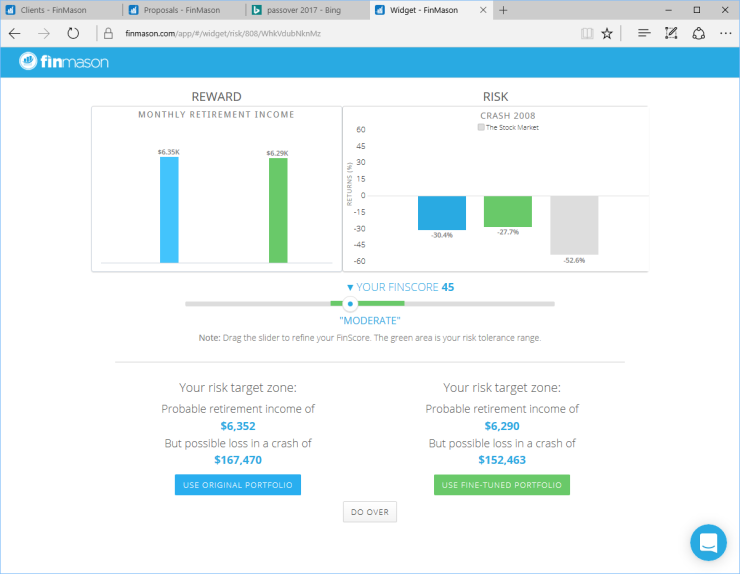Add page to favorites with star icon
740x574 pixels.
click(x=607, y=33)
